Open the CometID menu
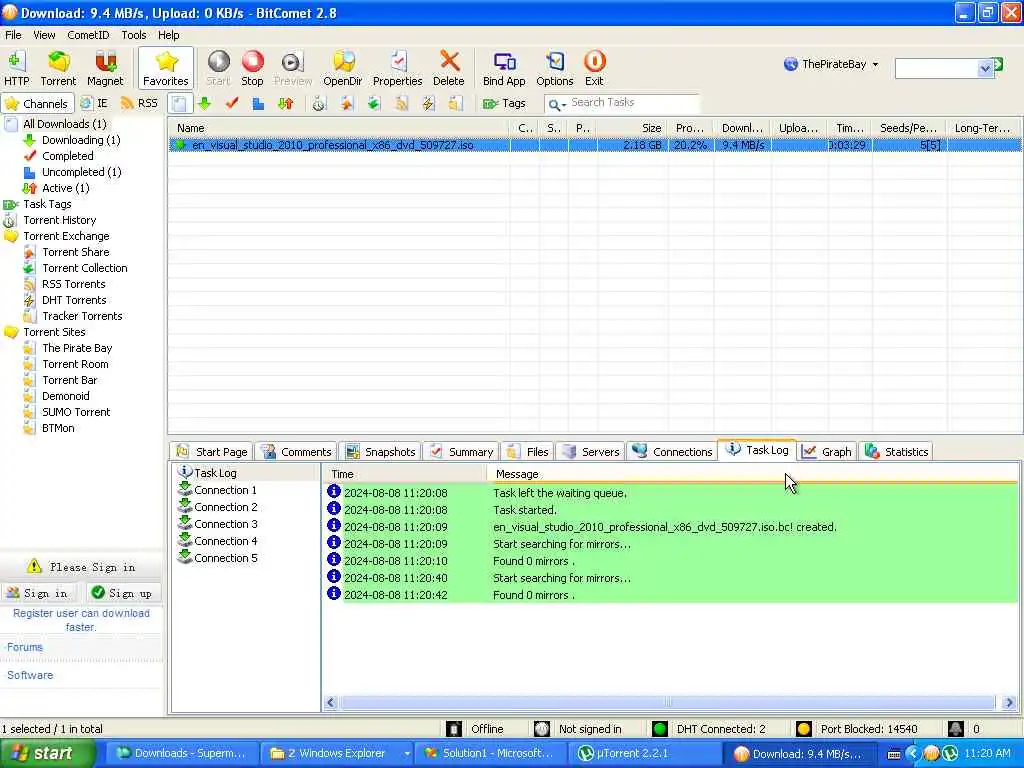1024x768 pixels. click(x=88, y=35)
